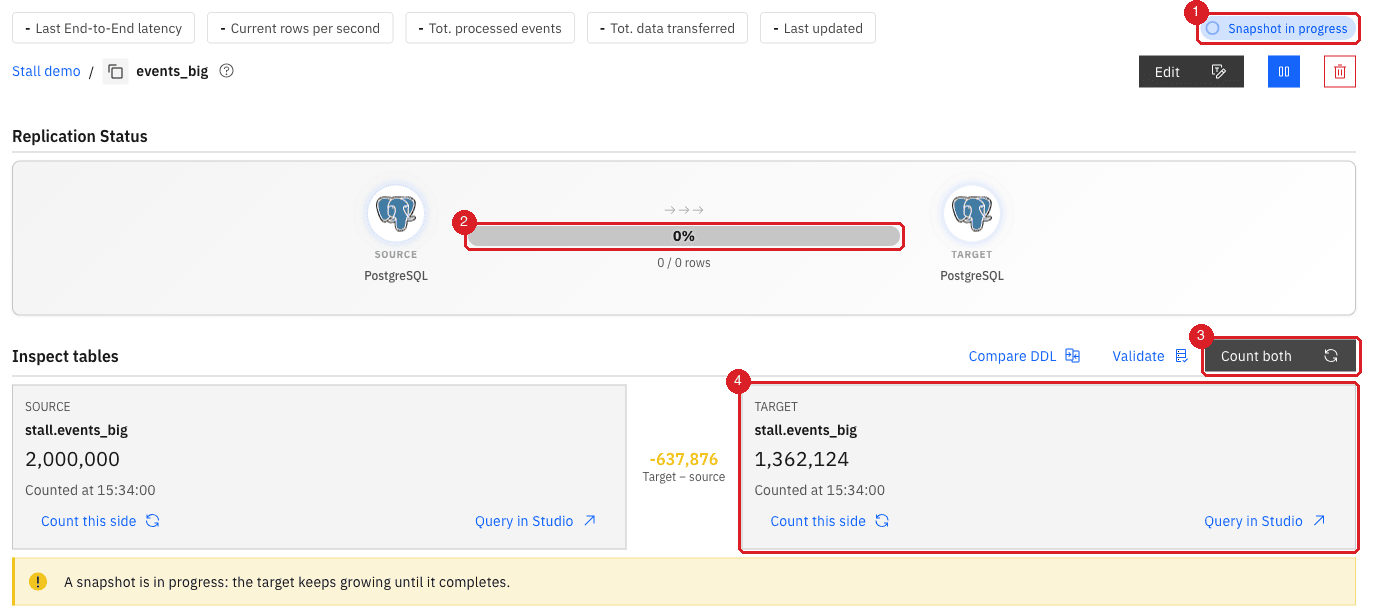The height and width of the screenshot is (610, 1380).
Task: Click the Validate checklist icon
Action: (x=1181, y=356)
